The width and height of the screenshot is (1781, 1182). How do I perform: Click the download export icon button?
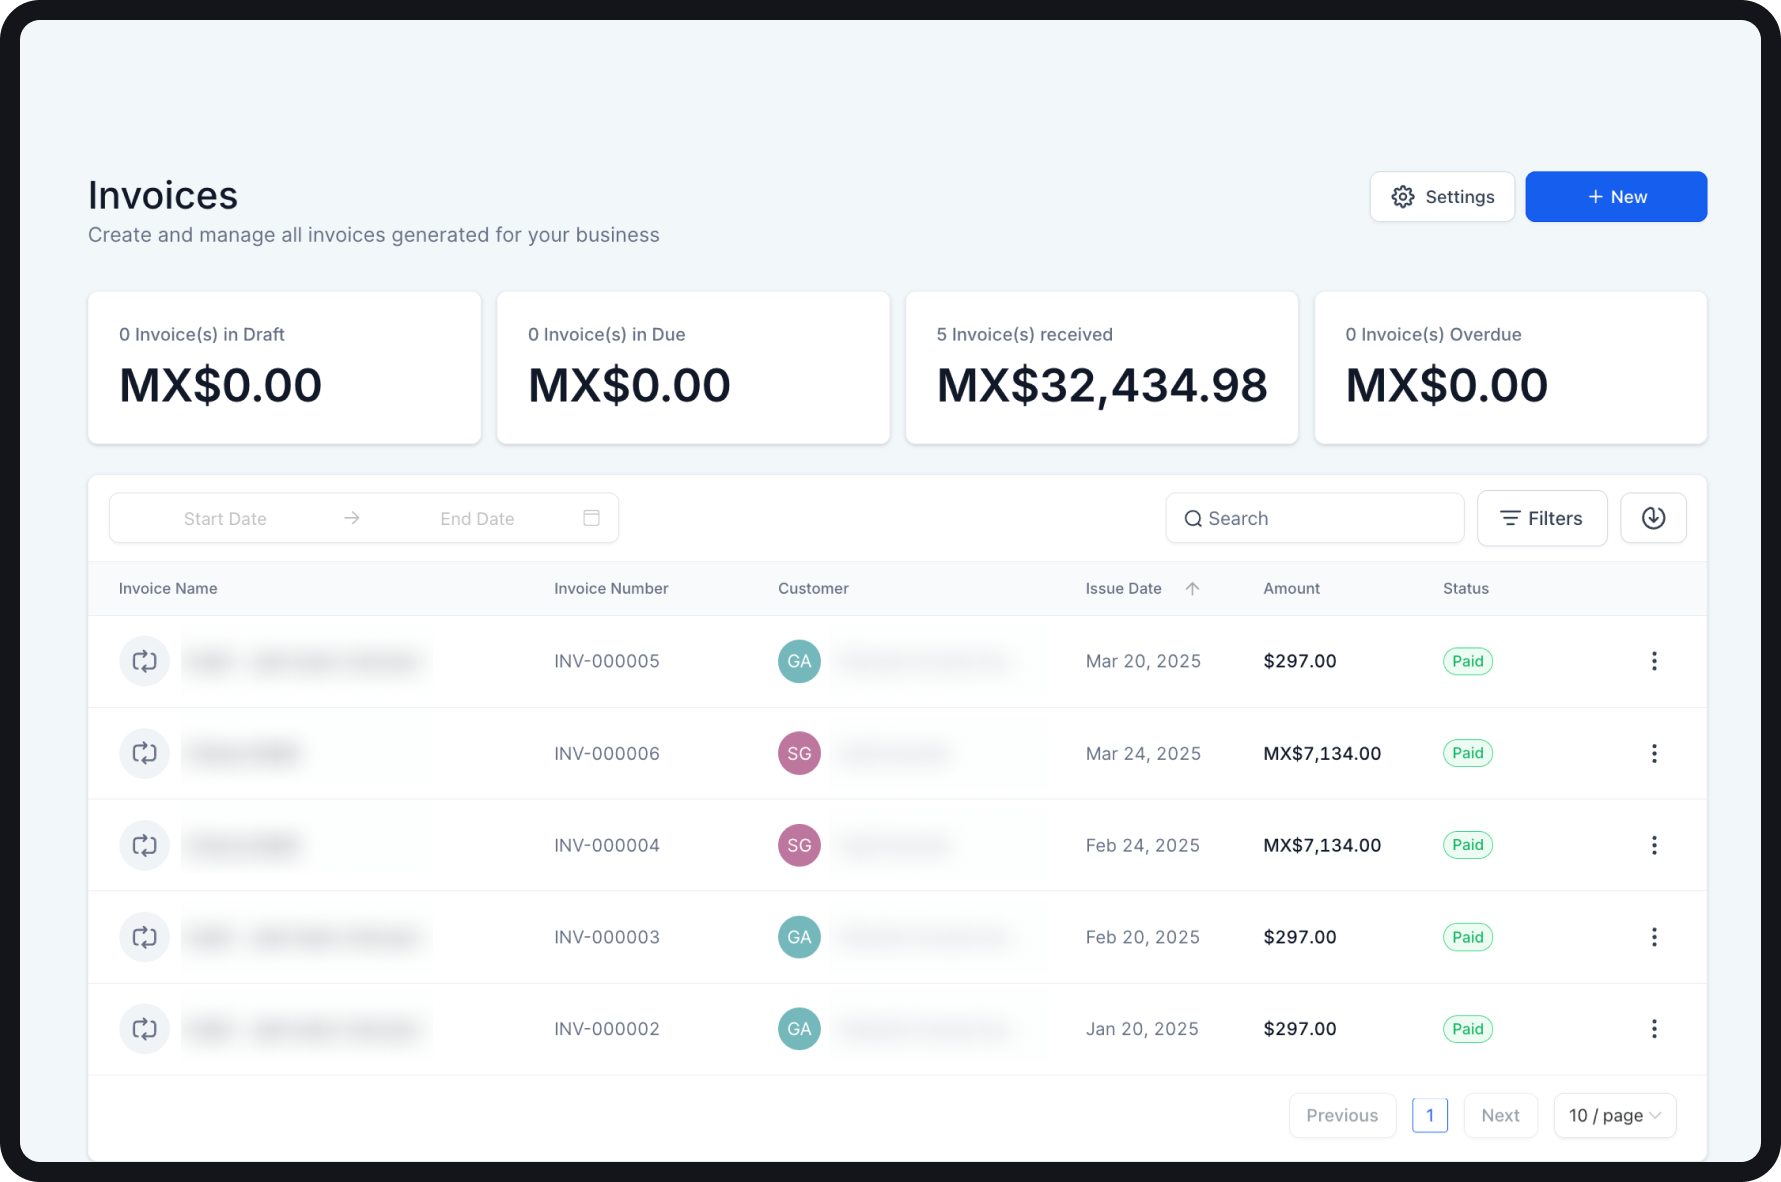[x=1653, y=518]
